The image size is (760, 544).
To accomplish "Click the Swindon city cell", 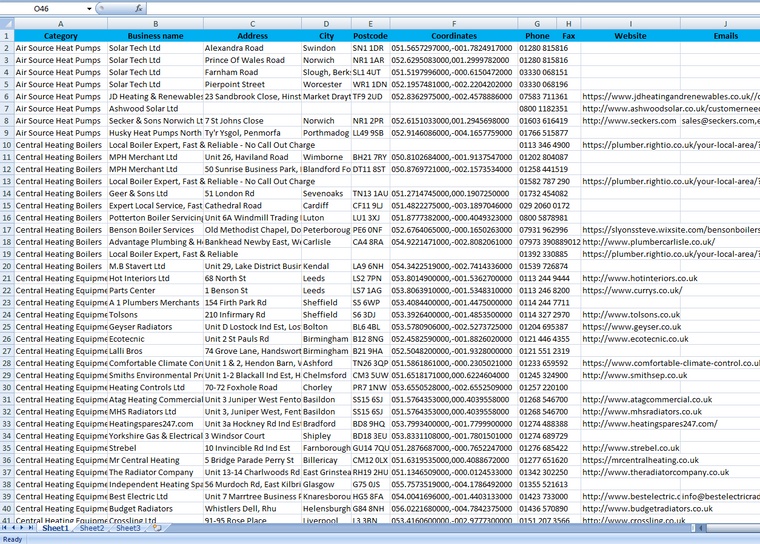I will pos(326,48).
